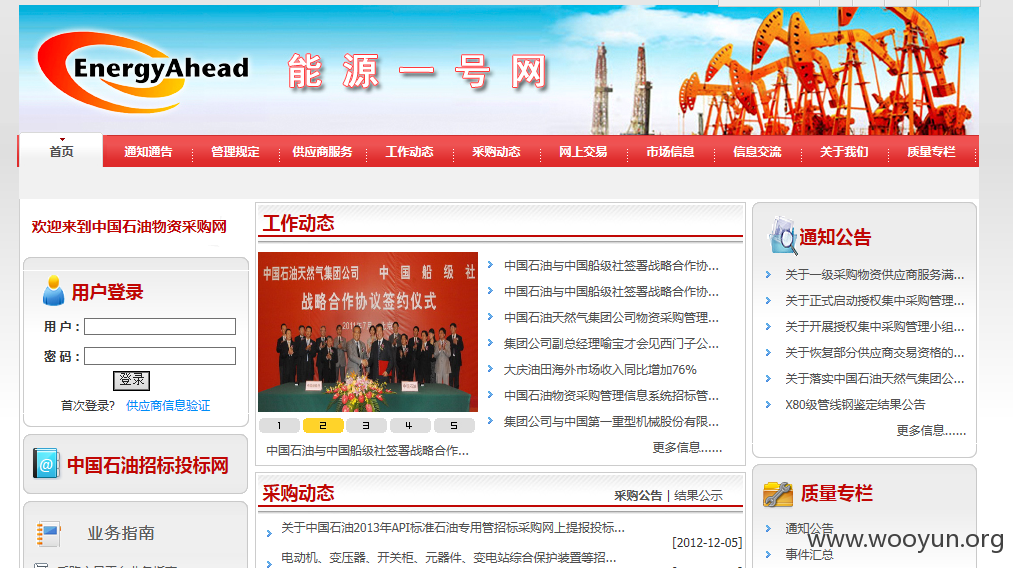Open the 供应商信息验证 link
1013x568 pixels.
click(168, 406)
